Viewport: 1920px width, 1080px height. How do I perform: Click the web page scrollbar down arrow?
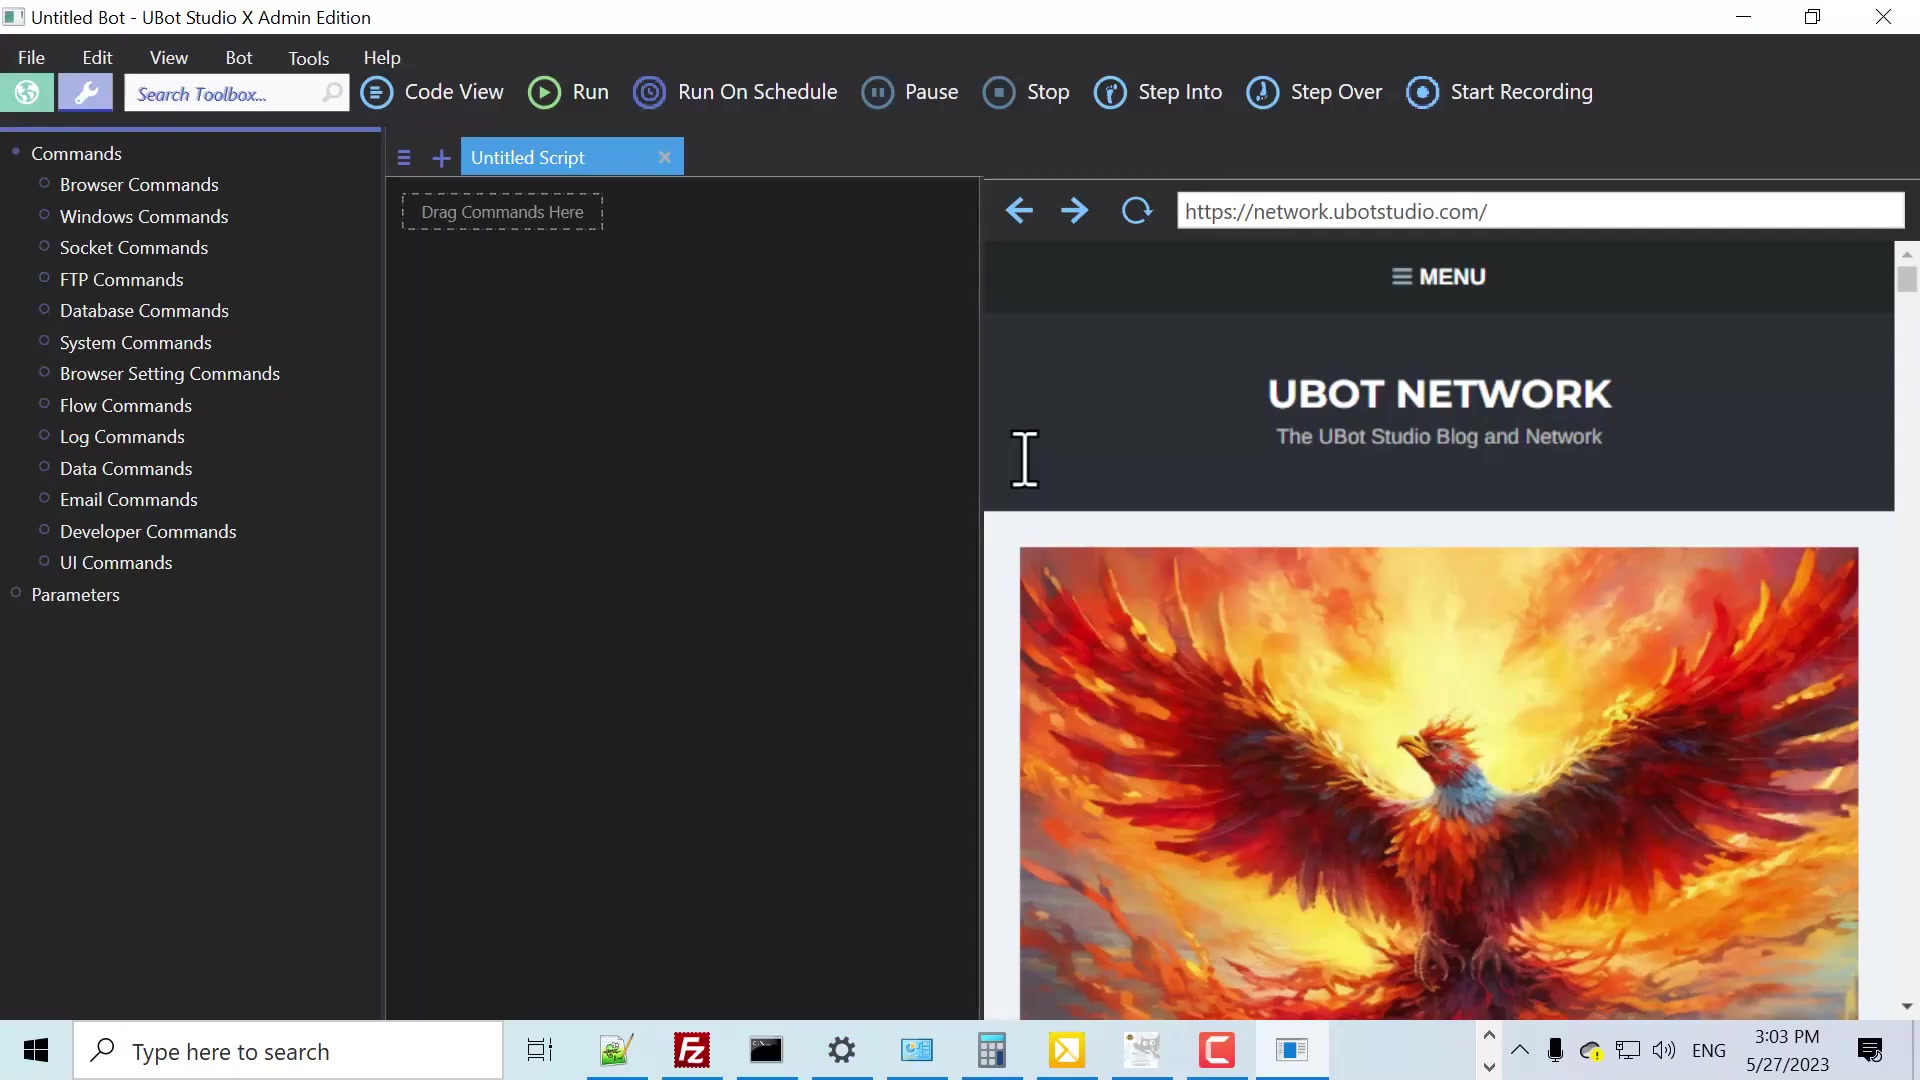tap(1907, 1007)
